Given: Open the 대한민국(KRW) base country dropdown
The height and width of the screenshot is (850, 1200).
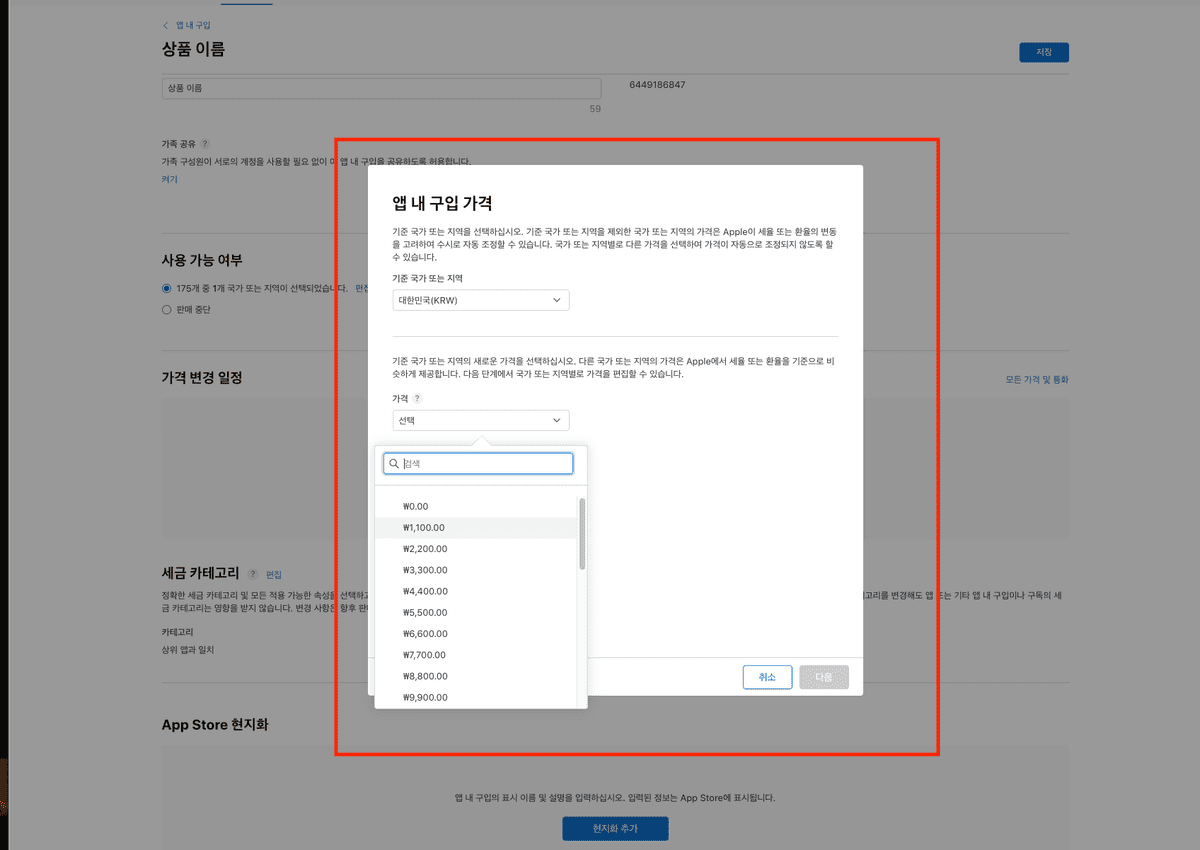Looking at the screenshot, I should point(481,300).
